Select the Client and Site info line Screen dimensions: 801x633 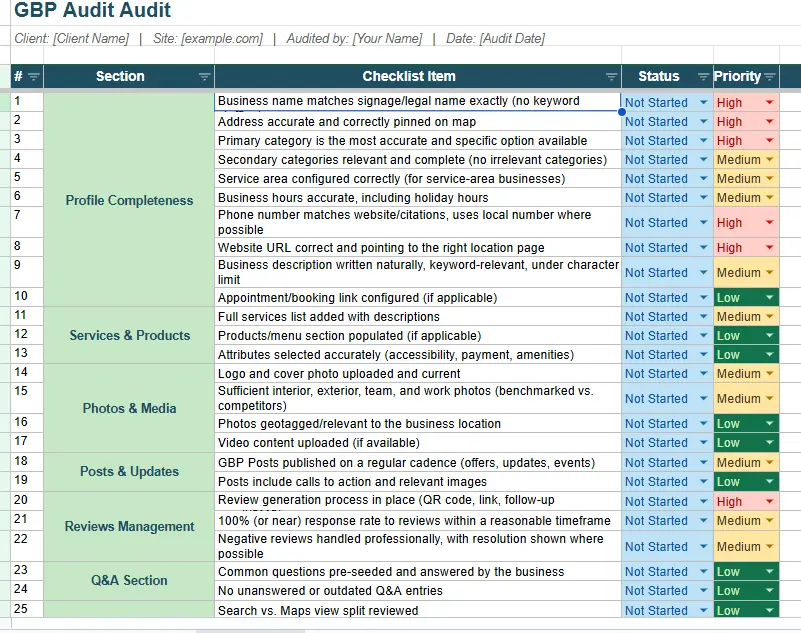[279, 38]
